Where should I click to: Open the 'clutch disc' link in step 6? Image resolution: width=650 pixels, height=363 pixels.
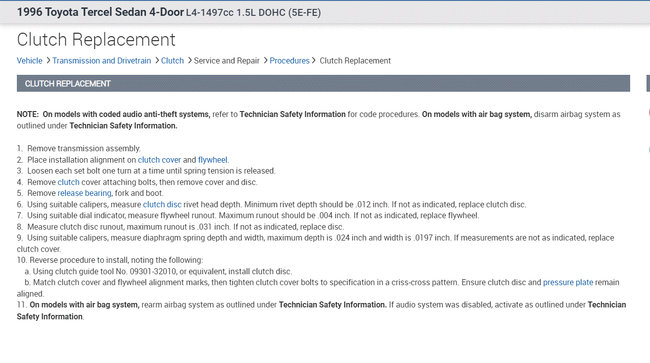tap(162, 204)
